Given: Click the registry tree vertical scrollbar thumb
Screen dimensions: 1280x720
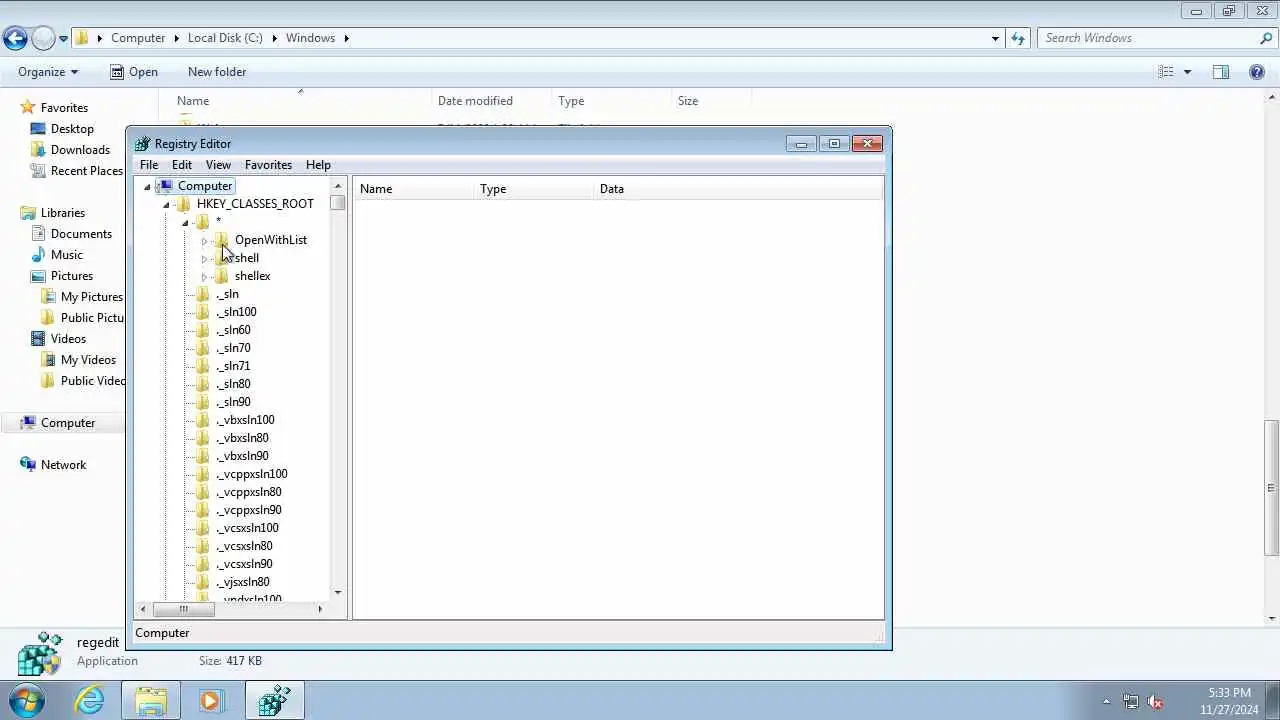Looking at the screenshot, I should pos(338,202).
